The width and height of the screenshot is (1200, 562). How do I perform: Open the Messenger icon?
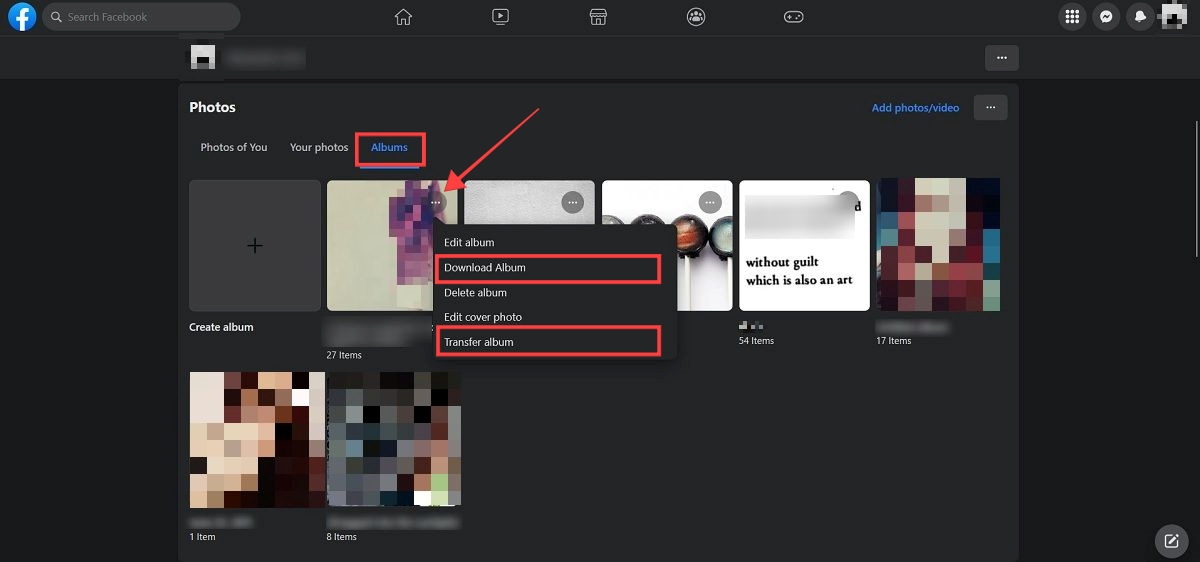coord(1106,16)
